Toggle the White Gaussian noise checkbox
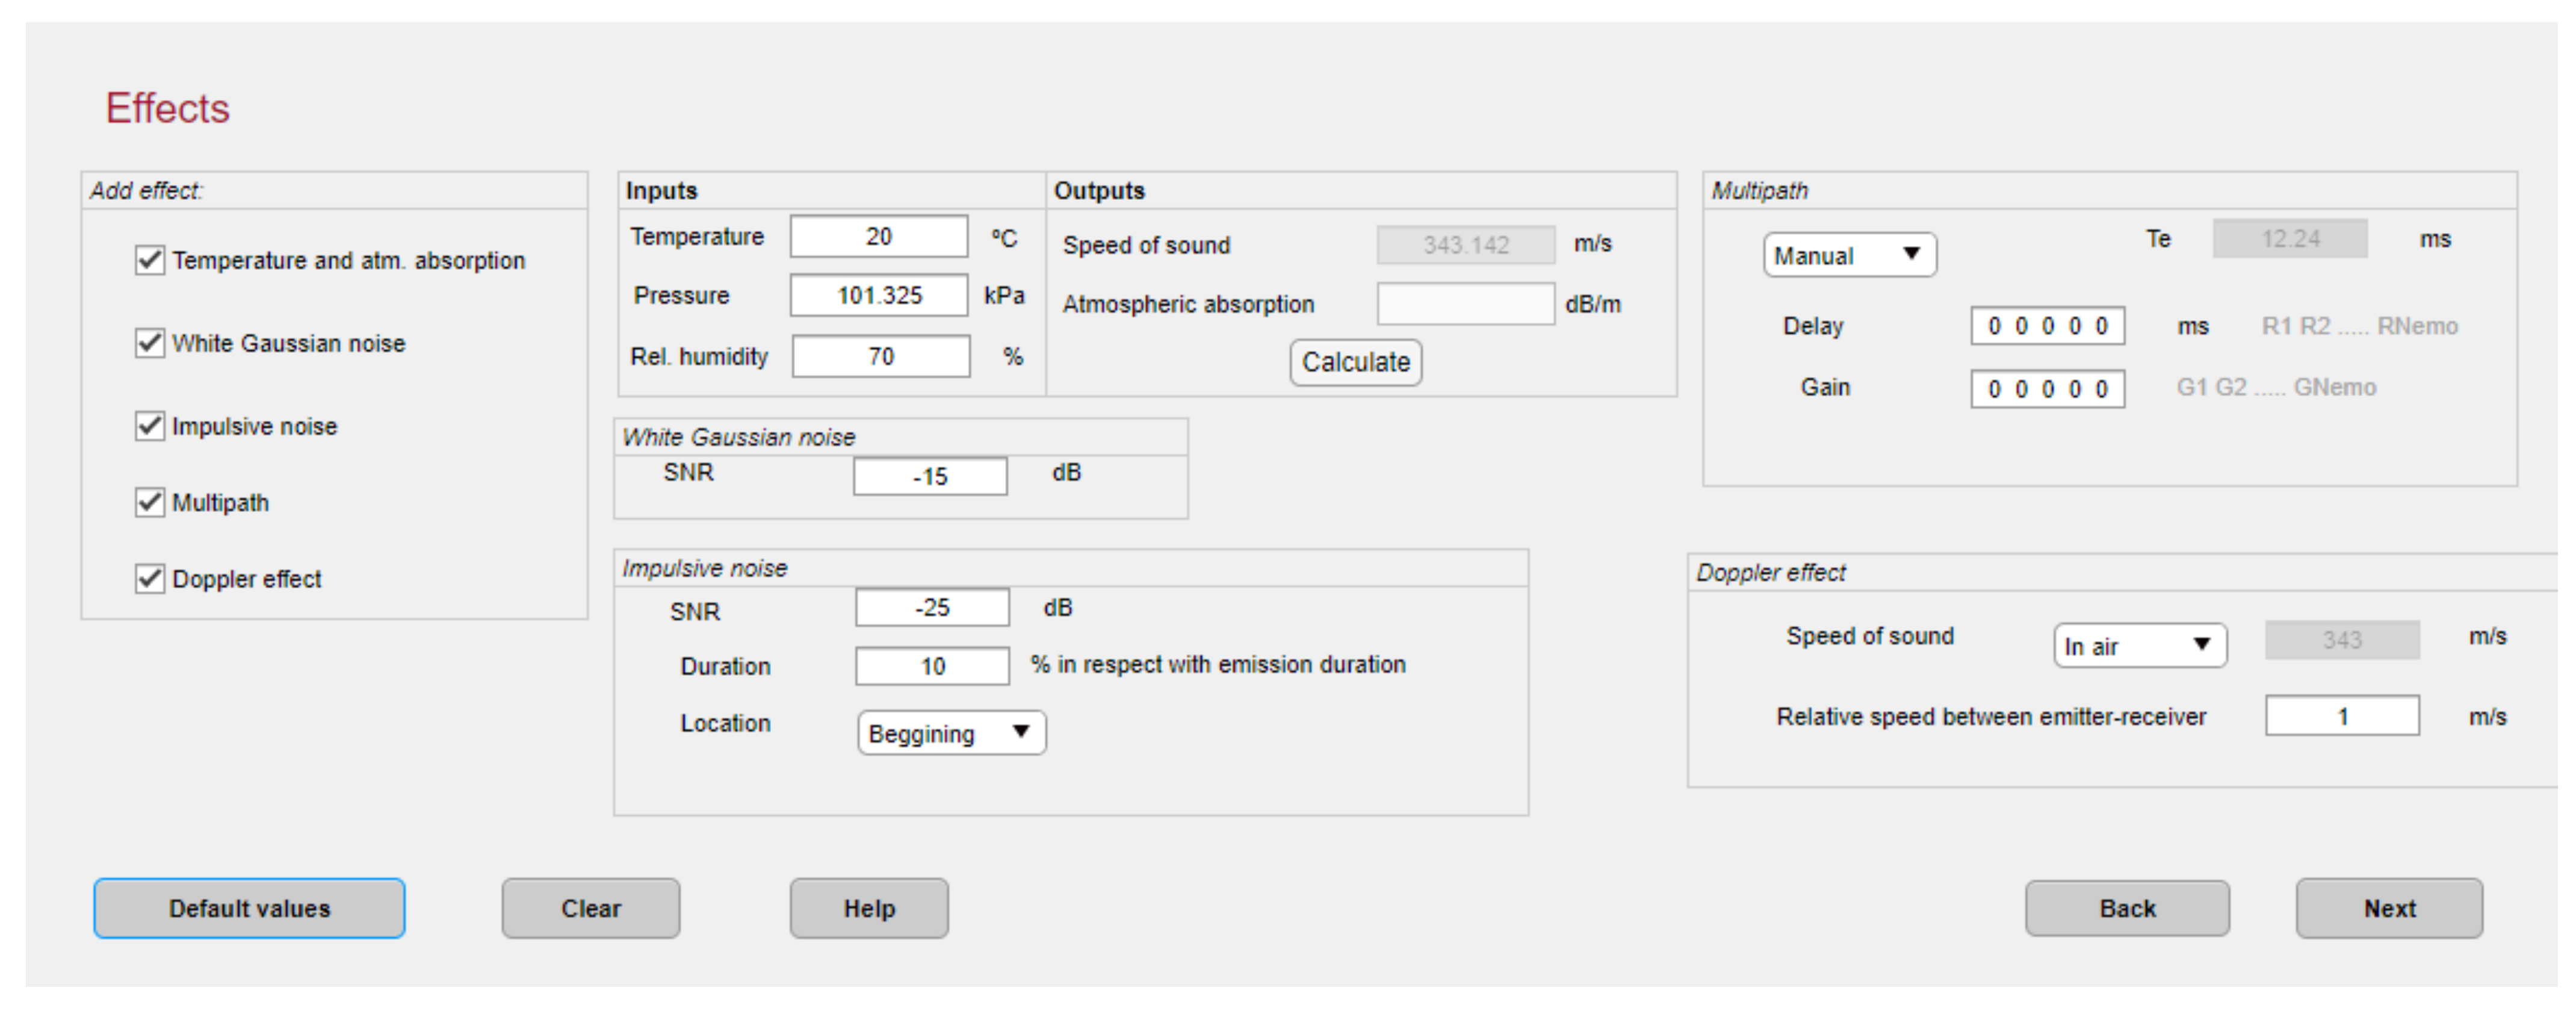Viewport: 2576px width, 1014px height. click(150, 343)
